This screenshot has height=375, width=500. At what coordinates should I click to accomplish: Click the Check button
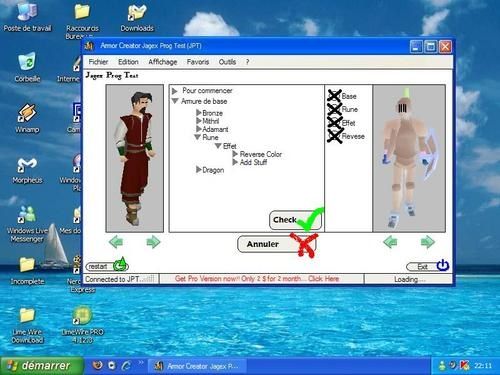[x=295, y=220]
